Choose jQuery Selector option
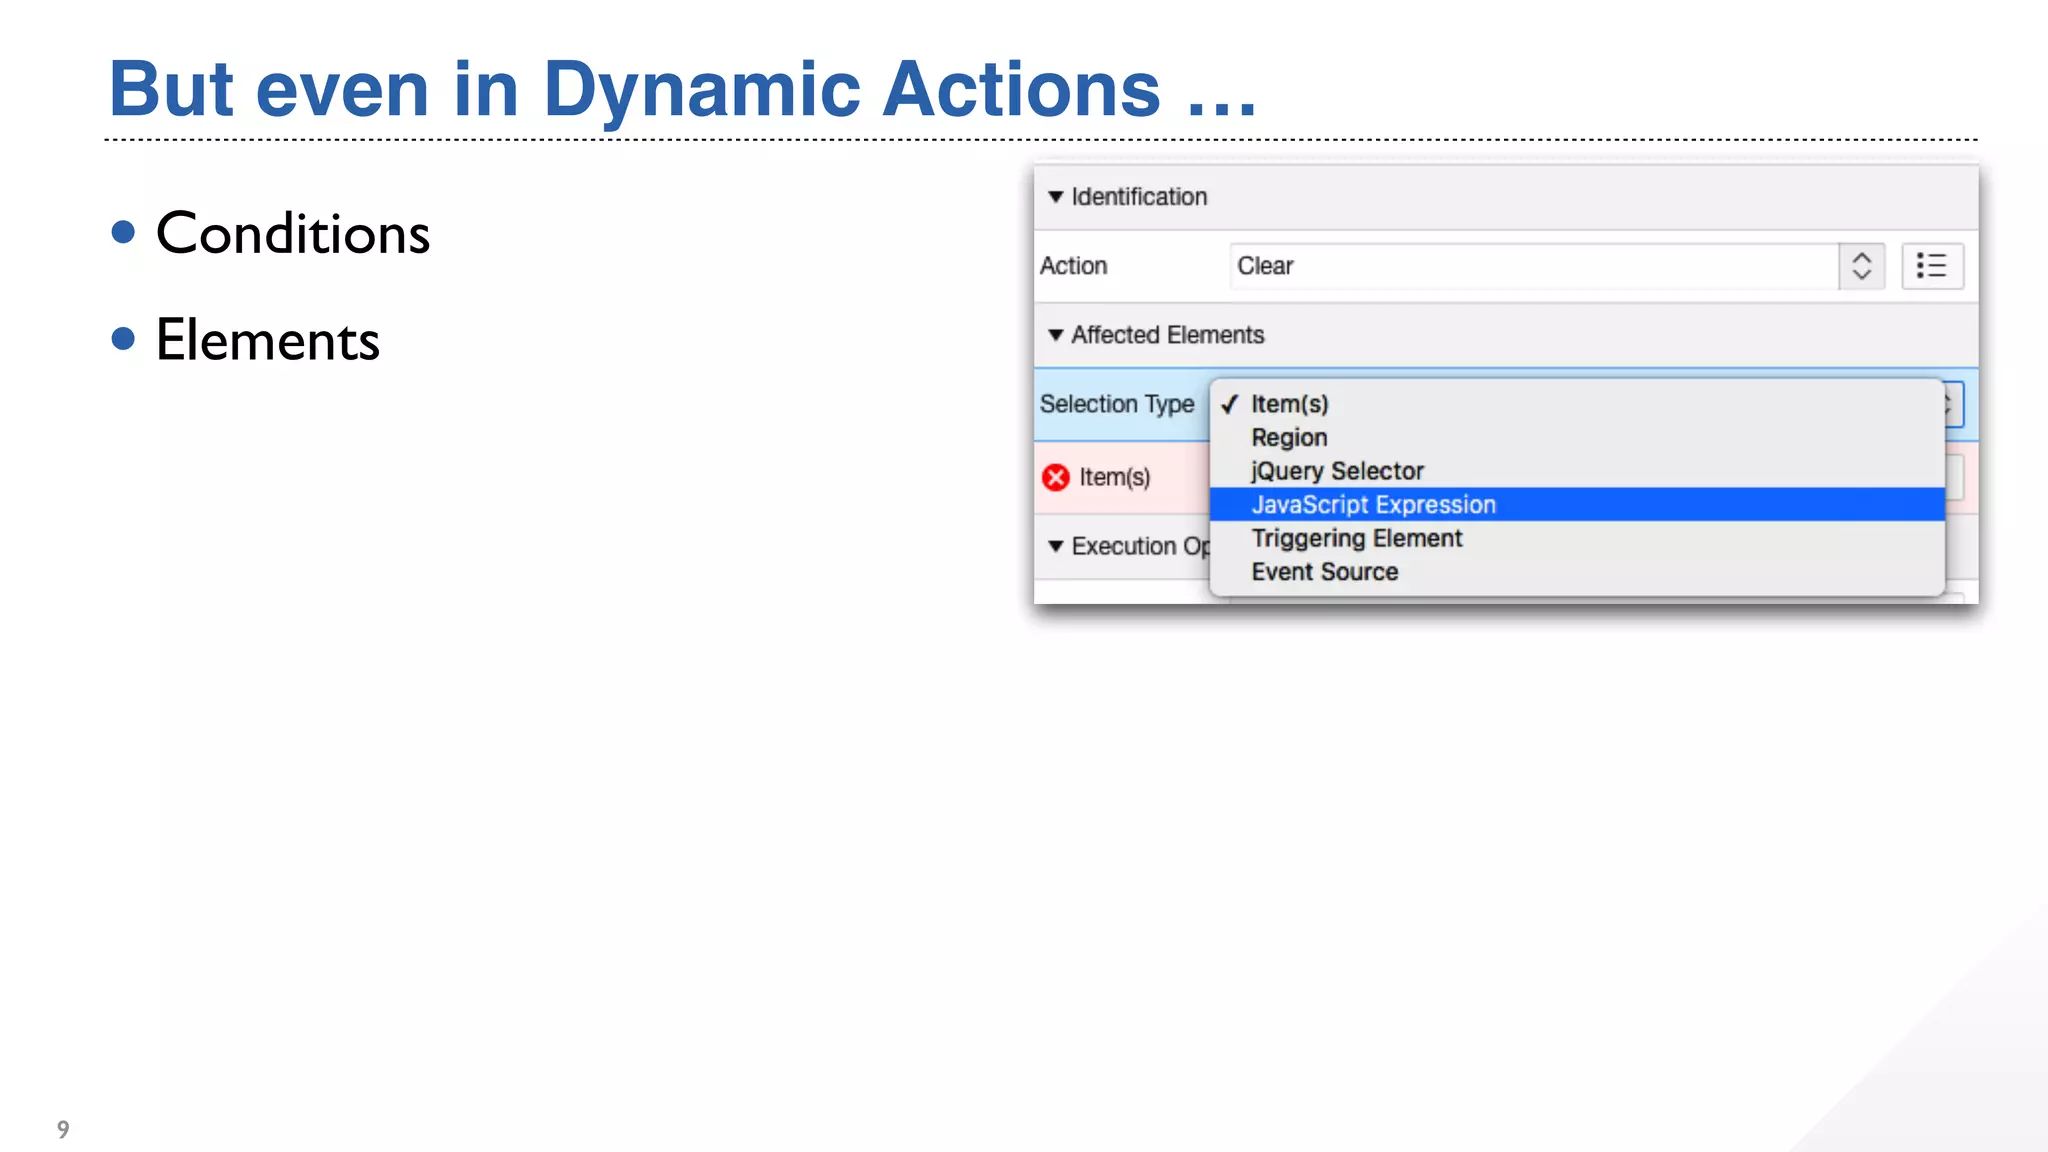Screen dimensions: 2048x1152 pos(1577,471)
